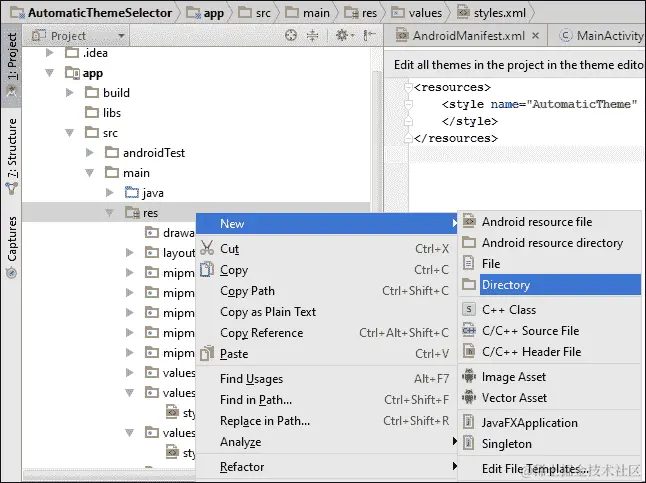Click the Copy icon in context menu

tap(207, 270)
